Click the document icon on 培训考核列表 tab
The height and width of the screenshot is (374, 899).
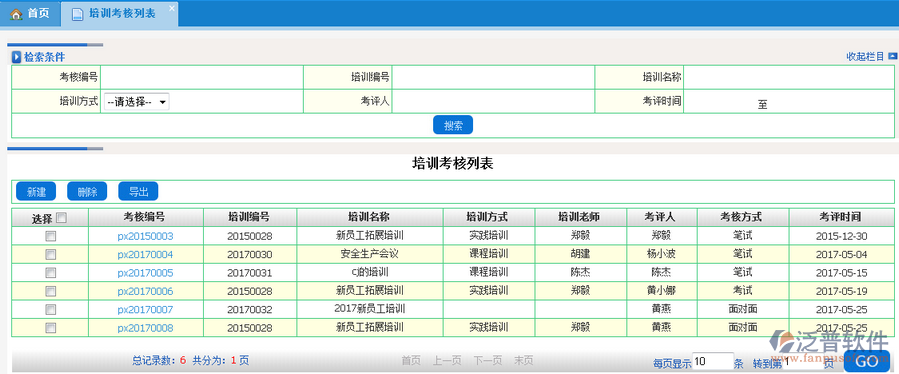pyautogui.click(x=77, y=14)
